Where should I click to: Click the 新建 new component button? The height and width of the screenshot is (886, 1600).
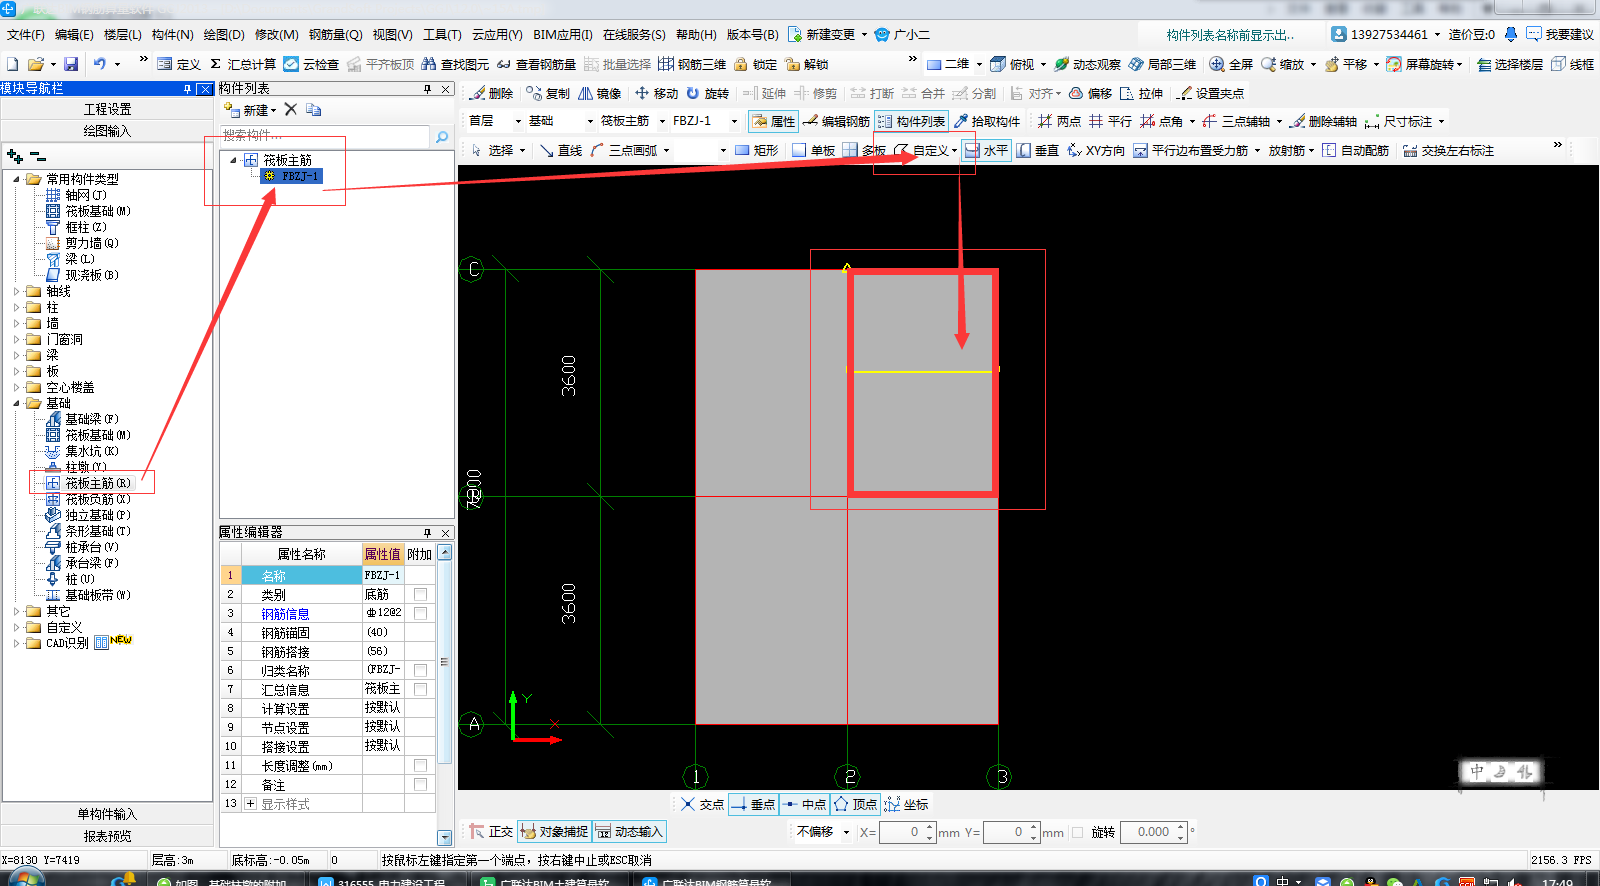click(x=250, y=110)
